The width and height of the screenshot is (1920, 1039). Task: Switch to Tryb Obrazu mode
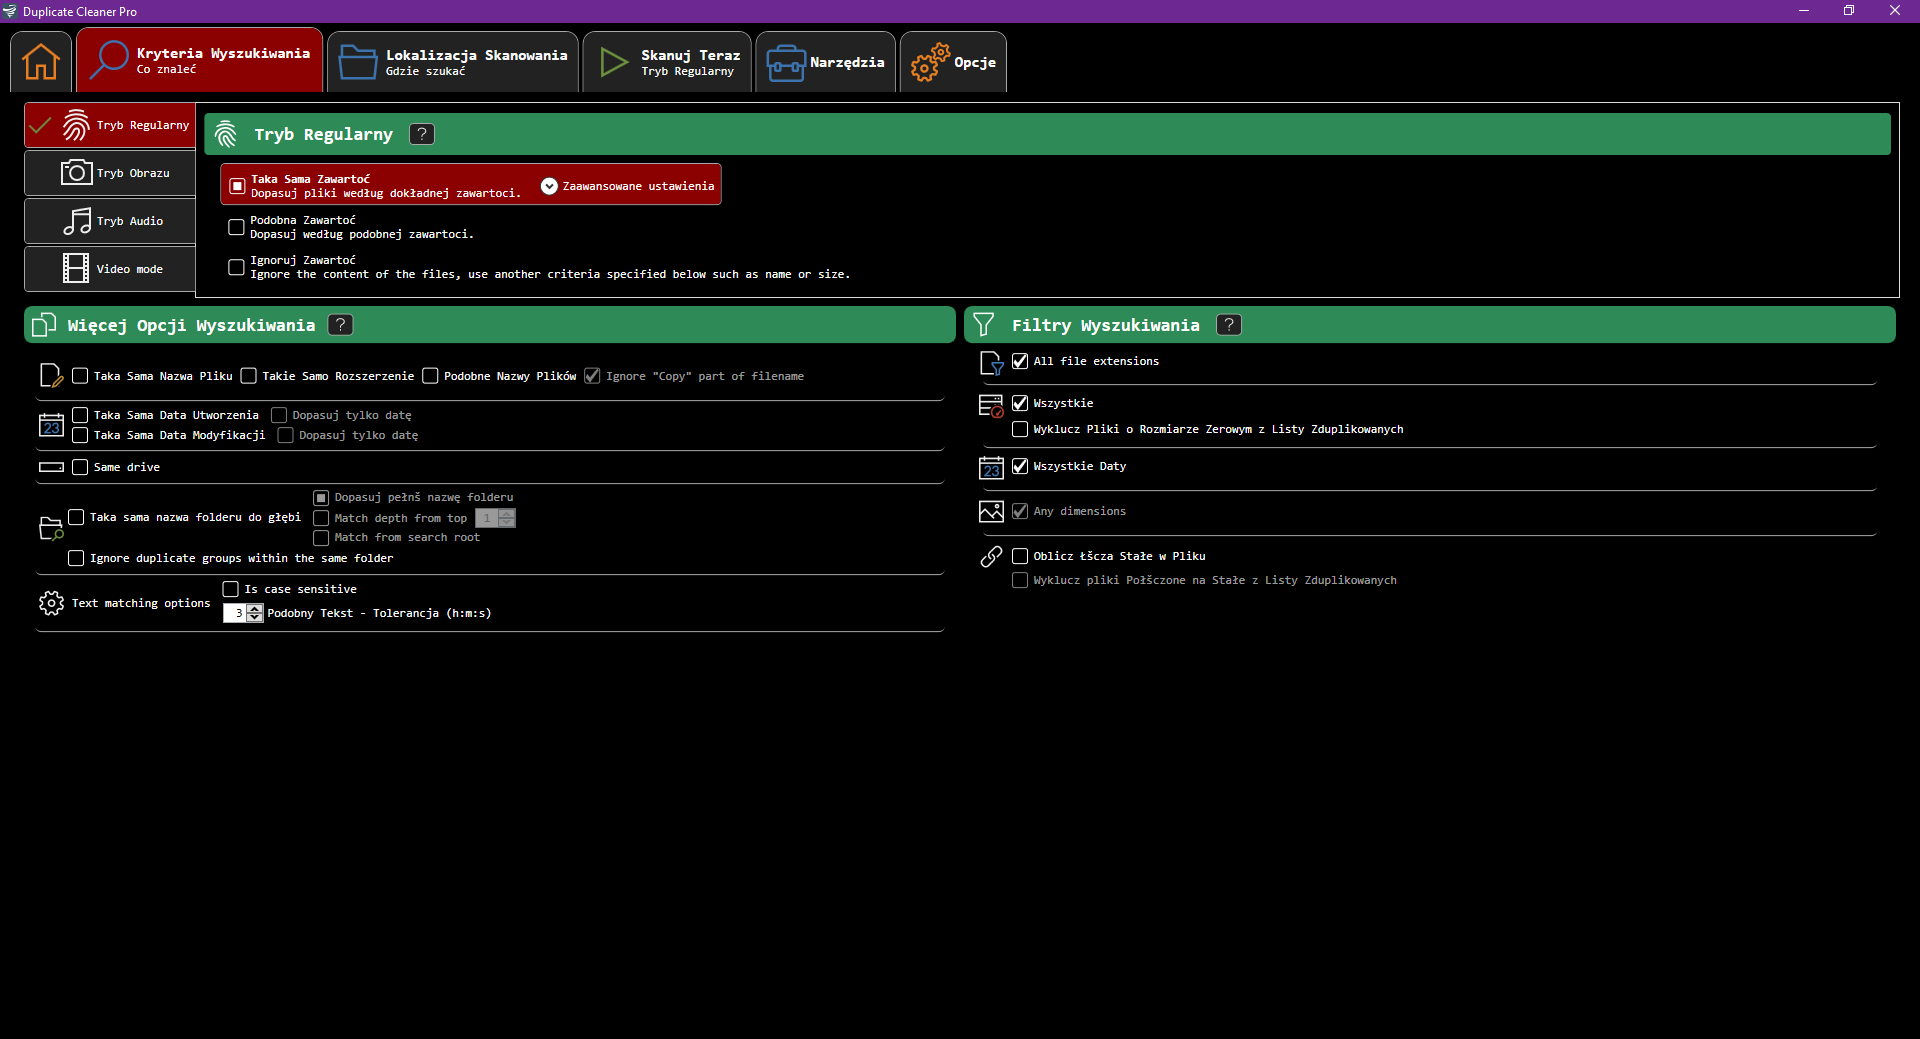(110, 173)
